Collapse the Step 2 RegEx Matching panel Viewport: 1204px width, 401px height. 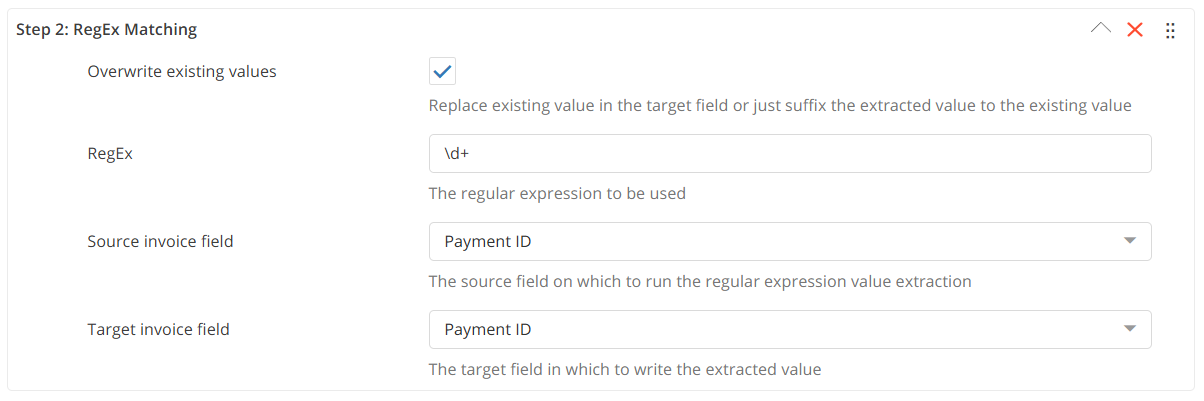[x=1100, y=29]
